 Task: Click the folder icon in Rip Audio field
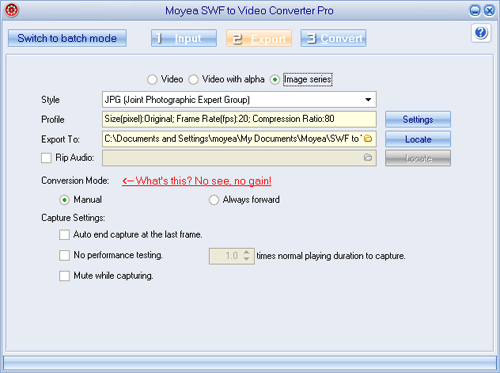[x=368, y=157]
